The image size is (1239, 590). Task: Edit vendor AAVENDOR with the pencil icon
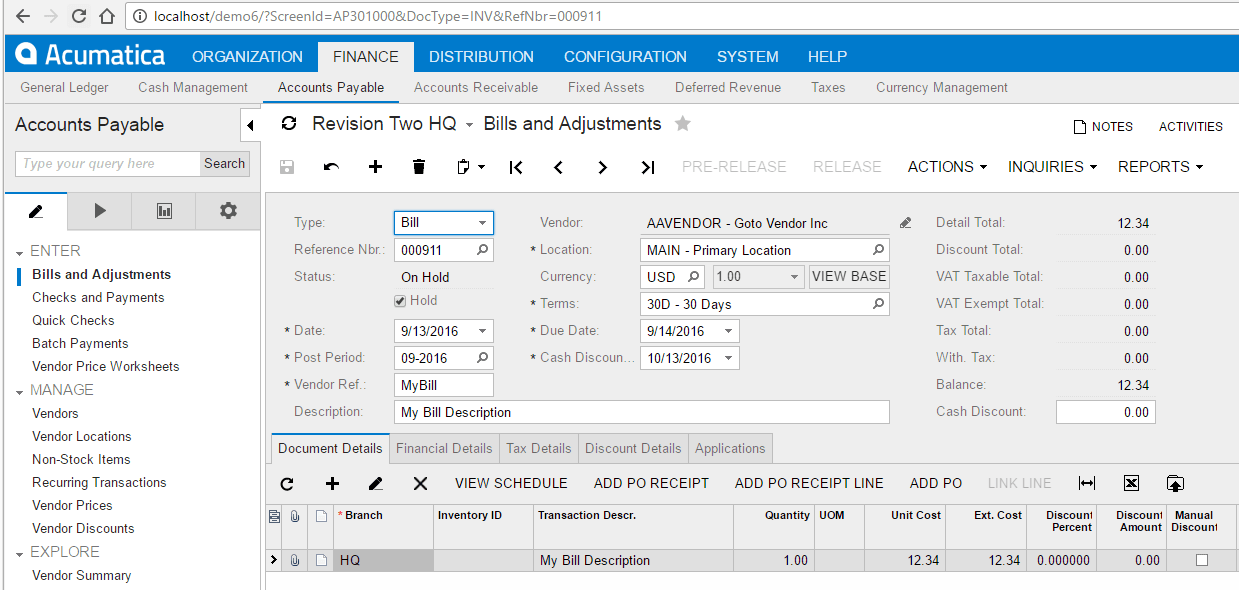[905, 223]
